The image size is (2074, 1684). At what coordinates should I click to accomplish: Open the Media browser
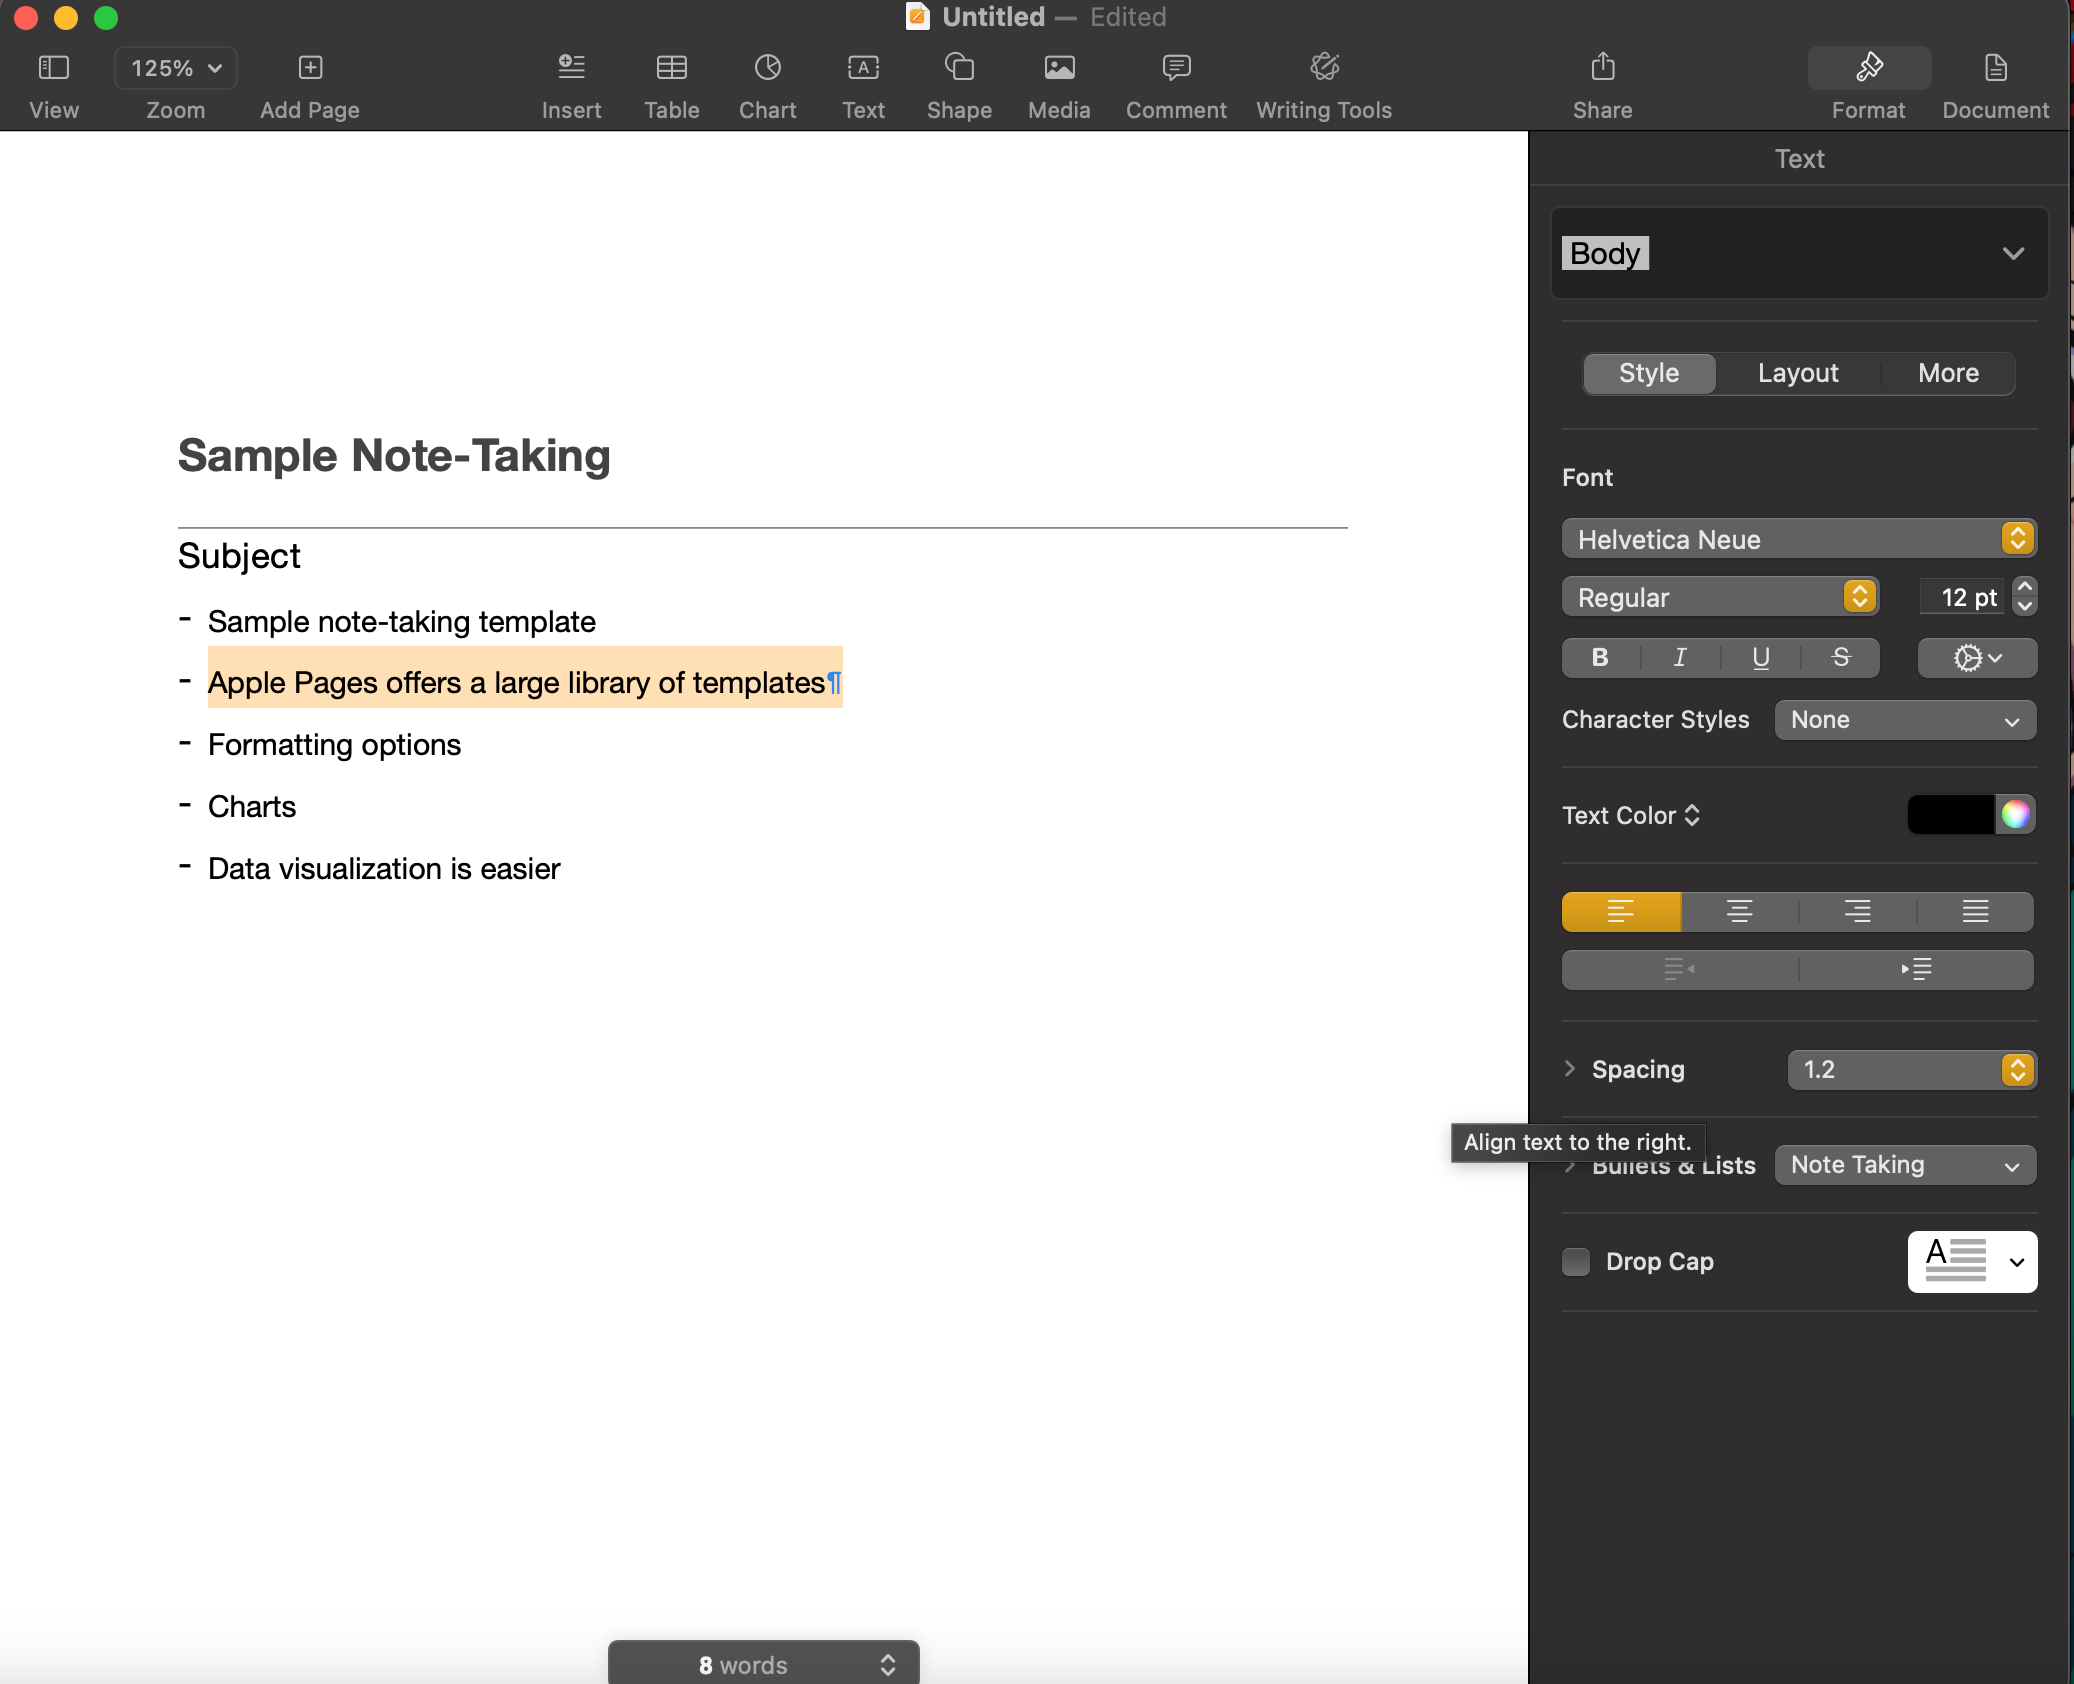coord(1059,68)
